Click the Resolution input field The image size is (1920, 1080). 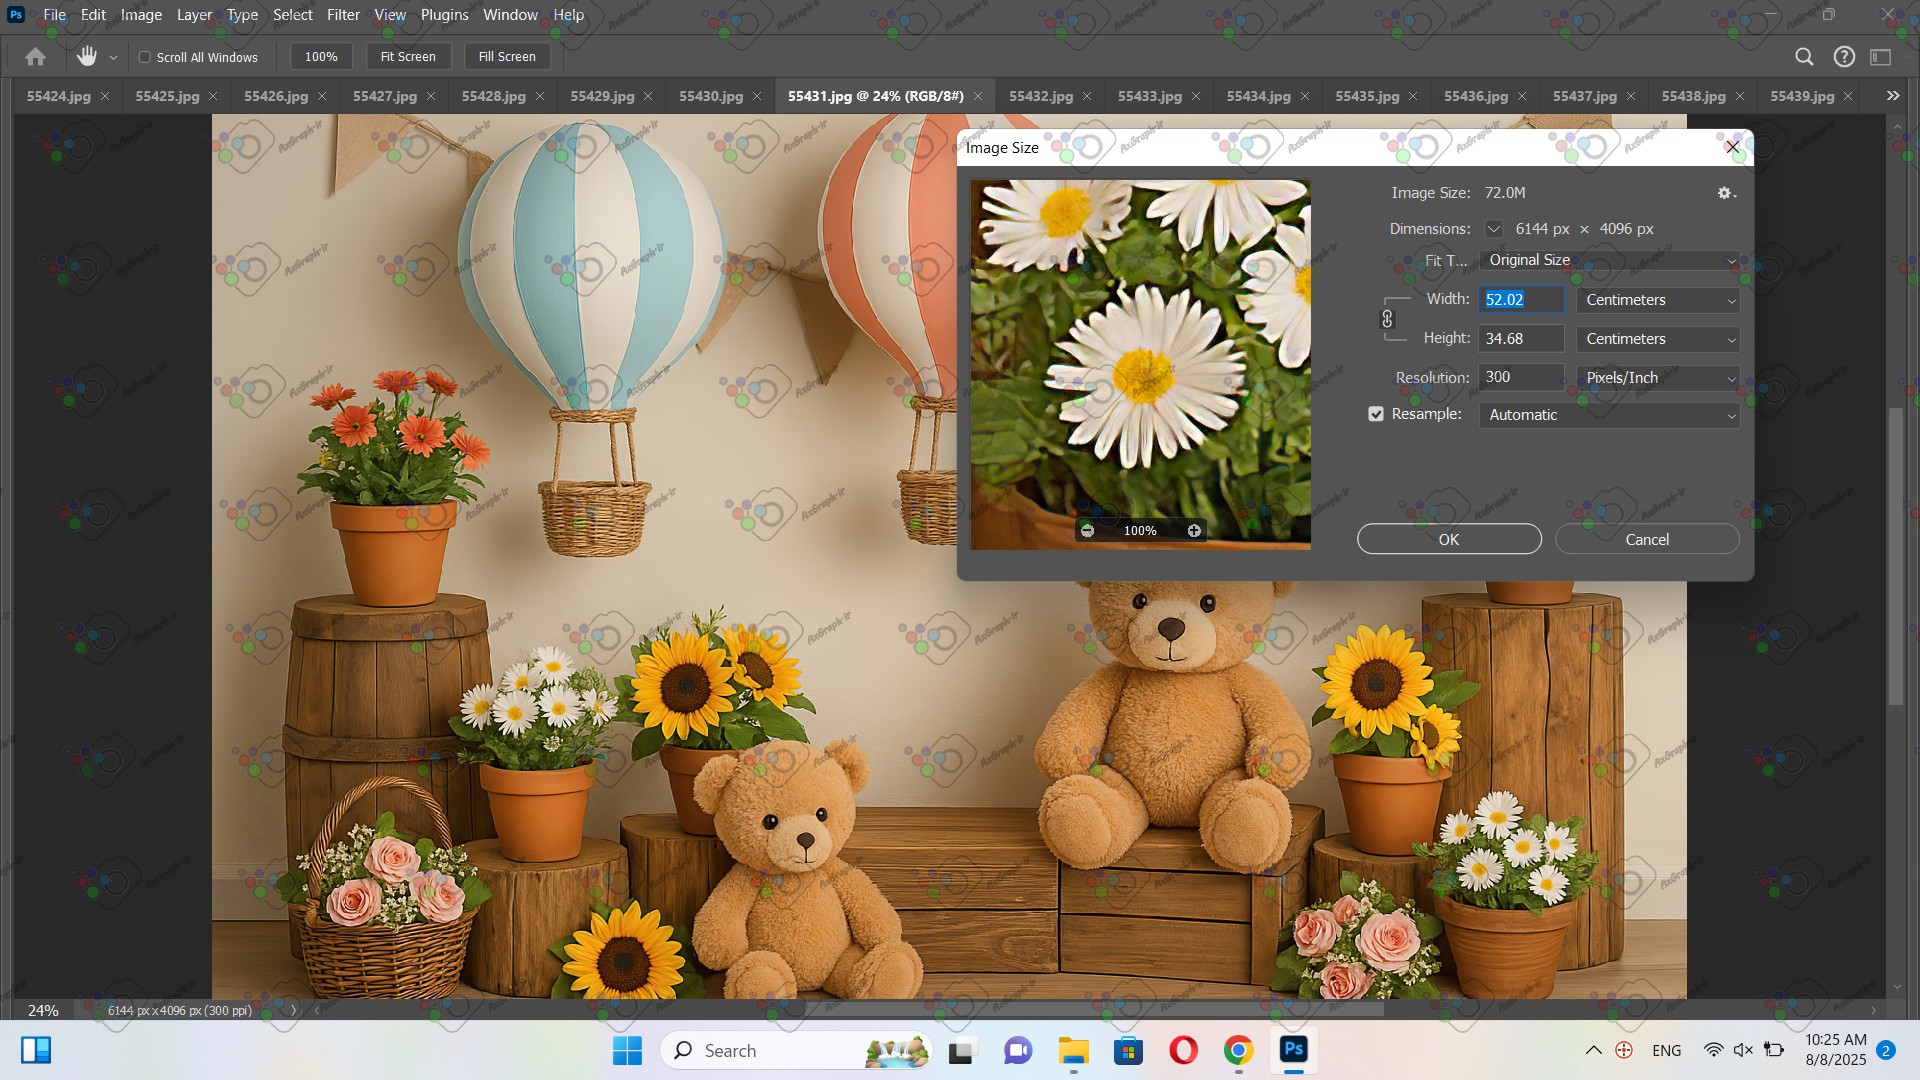1520,377
